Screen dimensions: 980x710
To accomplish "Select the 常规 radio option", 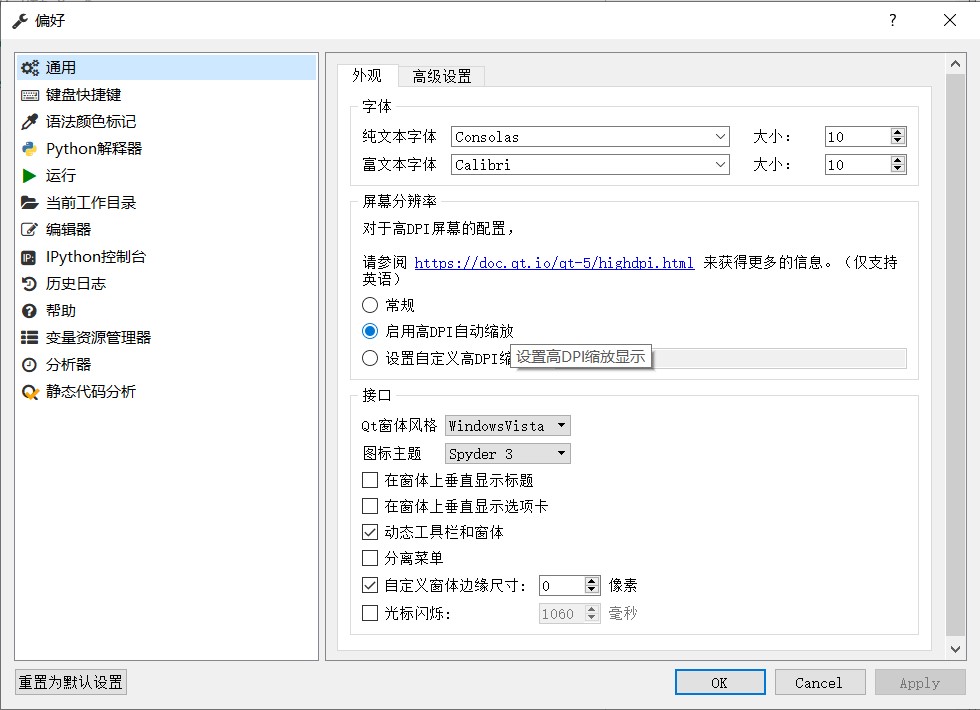I will [370, 305].
